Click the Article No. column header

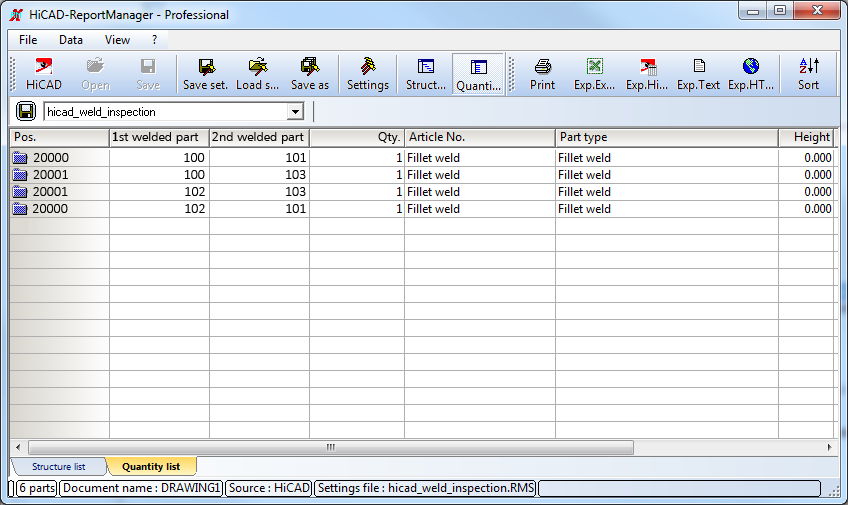pyautogui.click(x=480, y=137)
